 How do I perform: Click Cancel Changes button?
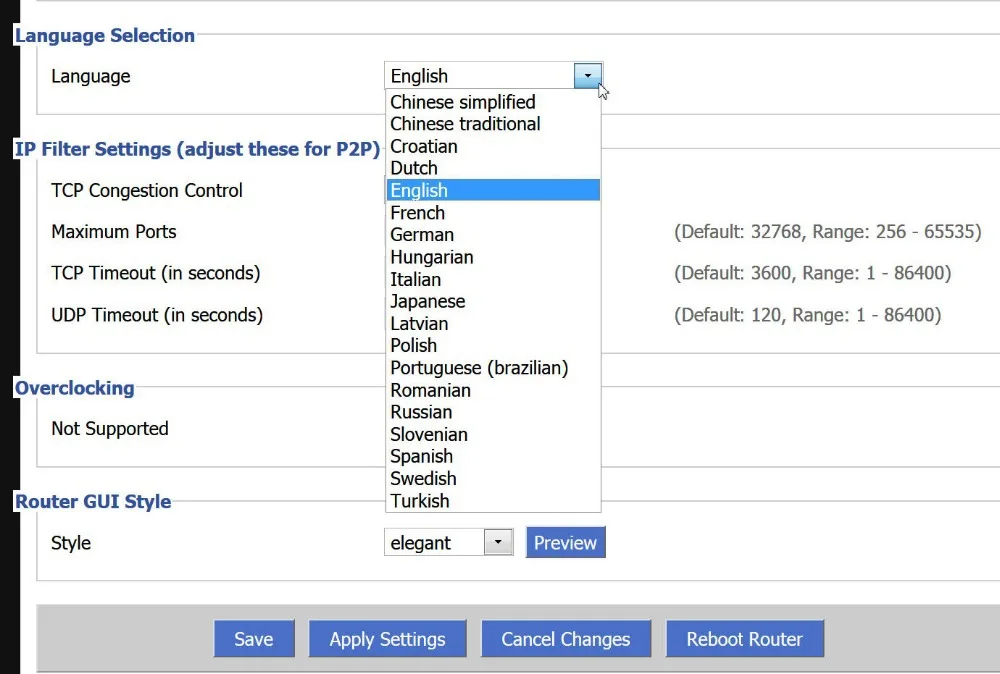566,639
